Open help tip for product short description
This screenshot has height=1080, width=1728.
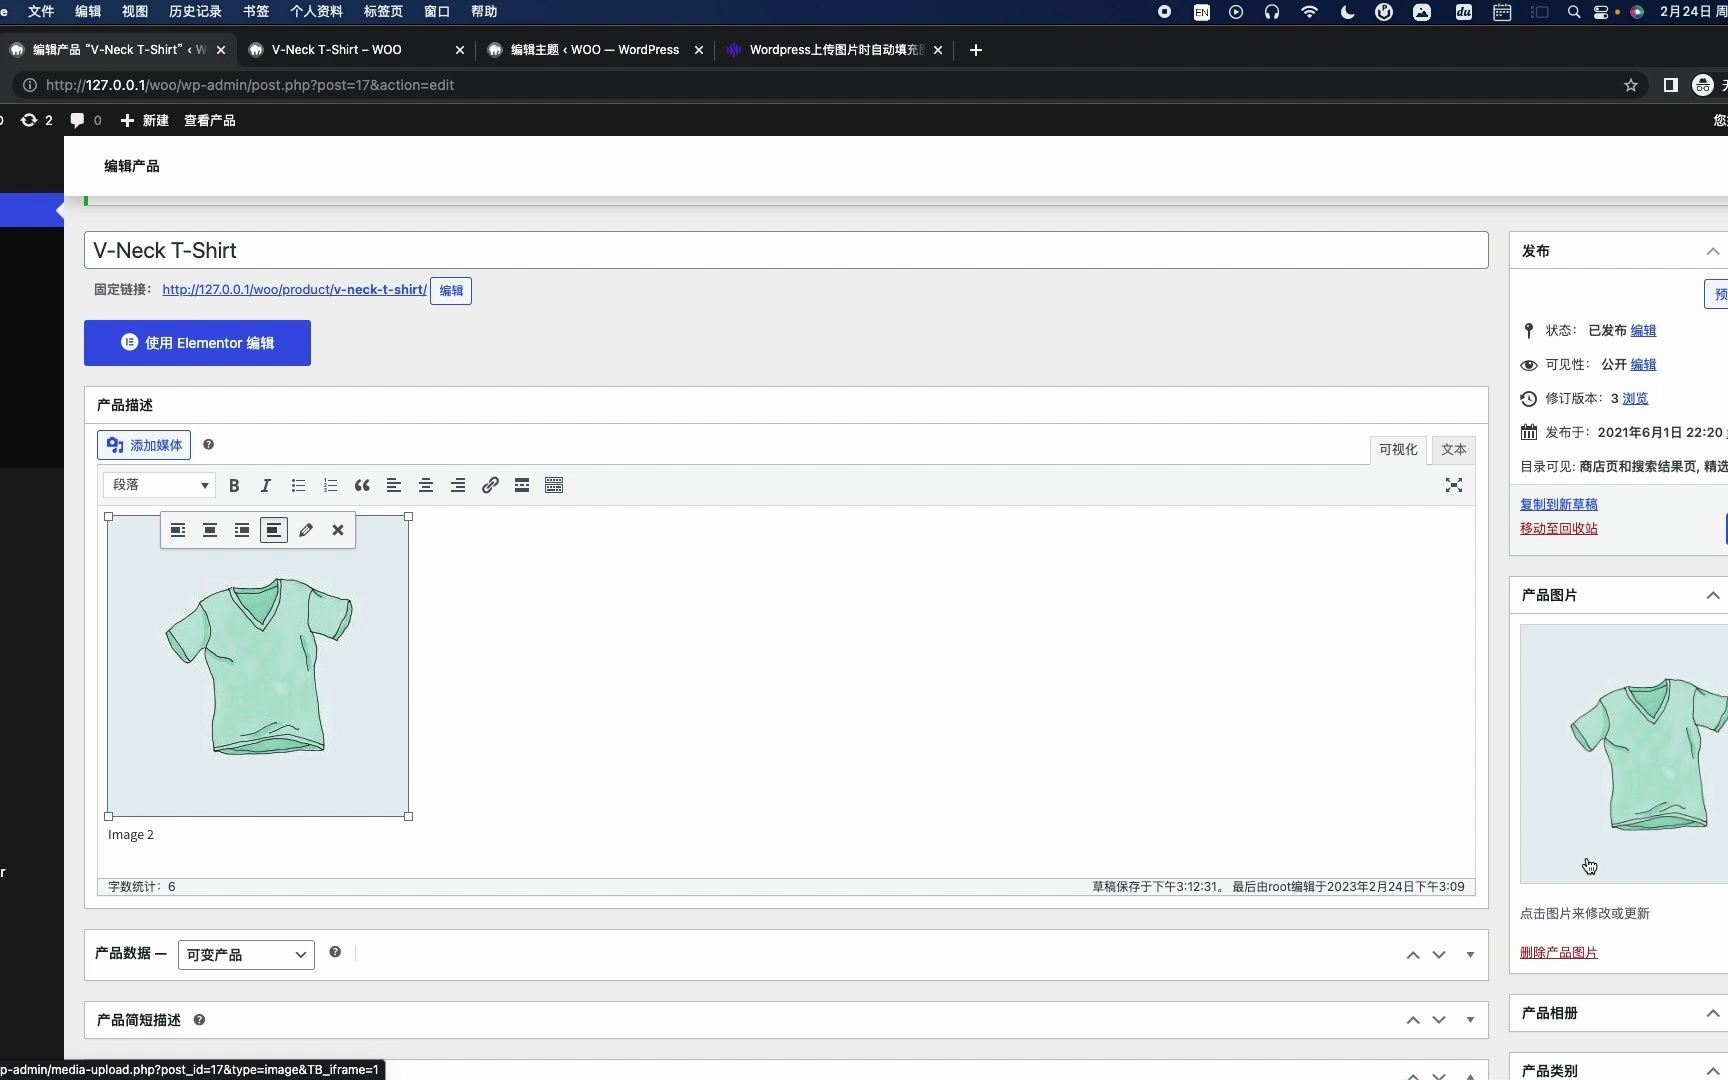point(199,1020)
